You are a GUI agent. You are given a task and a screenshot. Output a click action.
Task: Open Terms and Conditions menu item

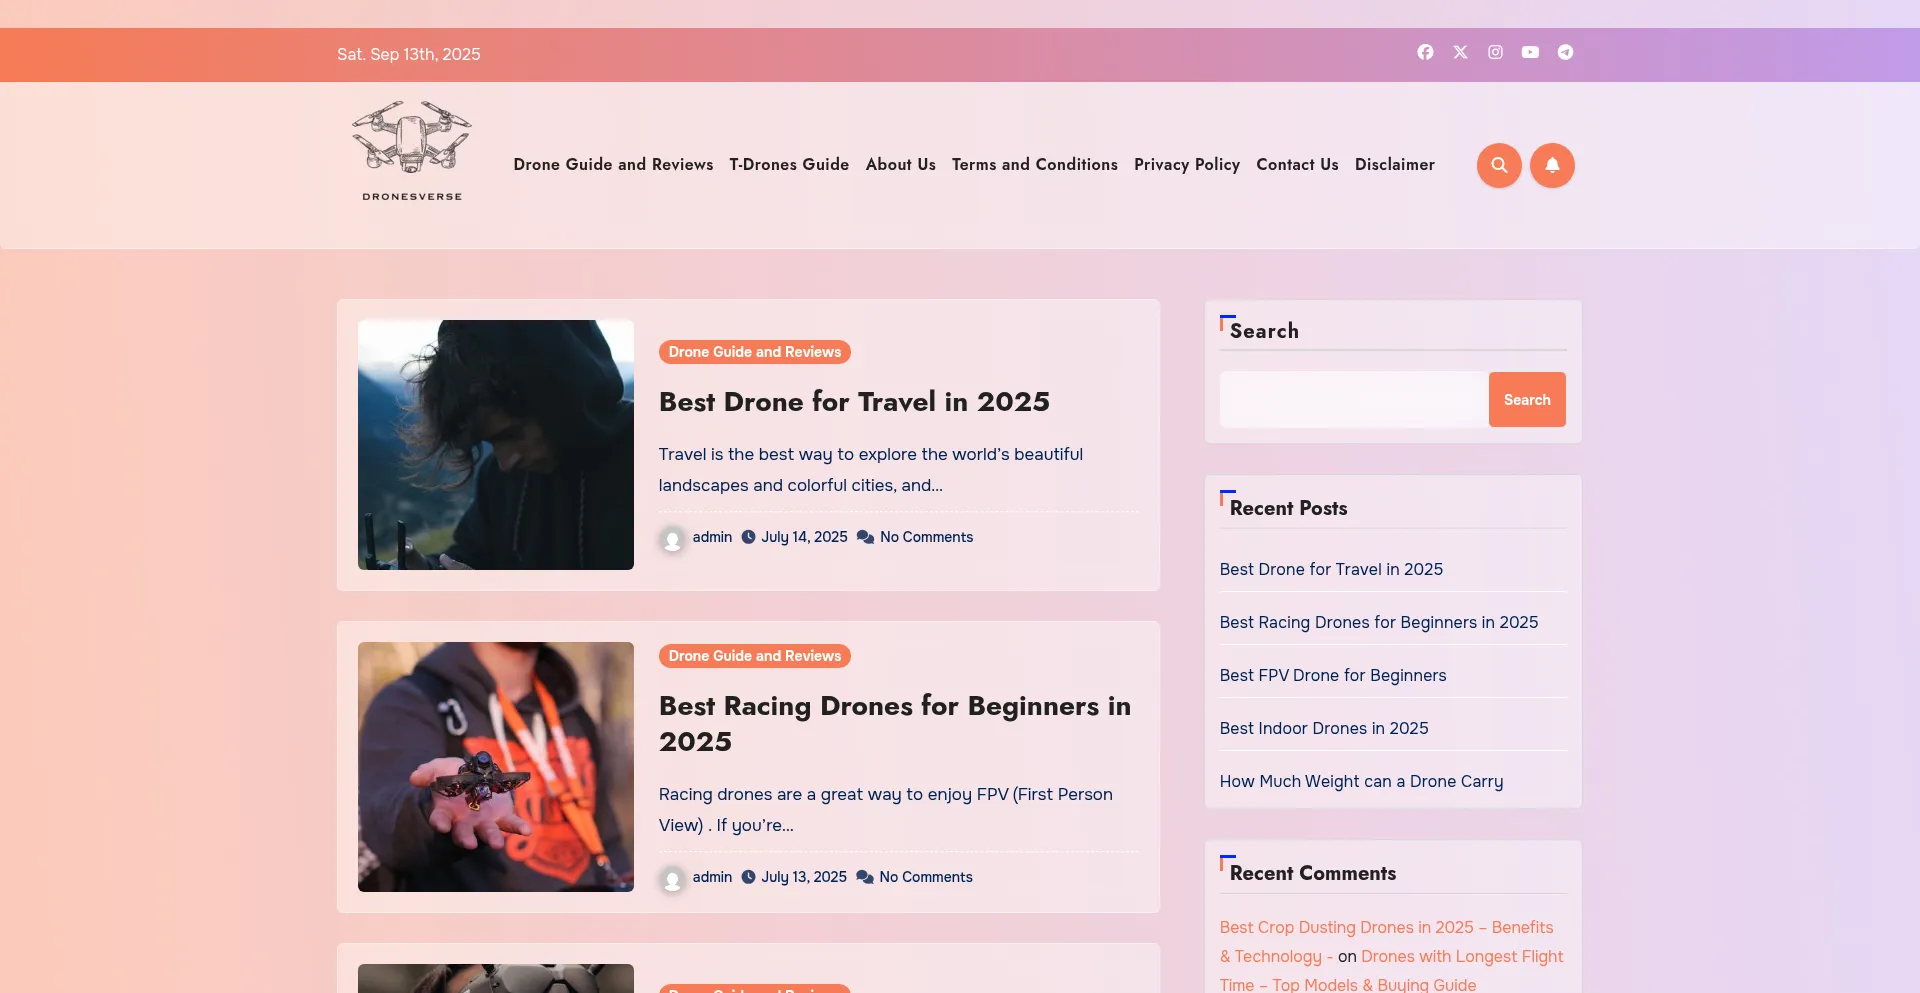coord(1035,164)
